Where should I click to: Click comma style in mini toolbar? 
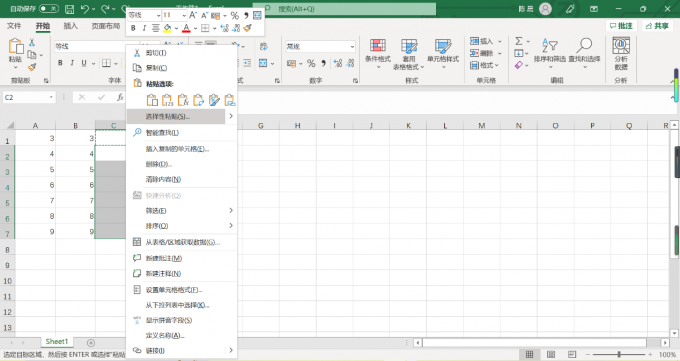pos(246,16)
